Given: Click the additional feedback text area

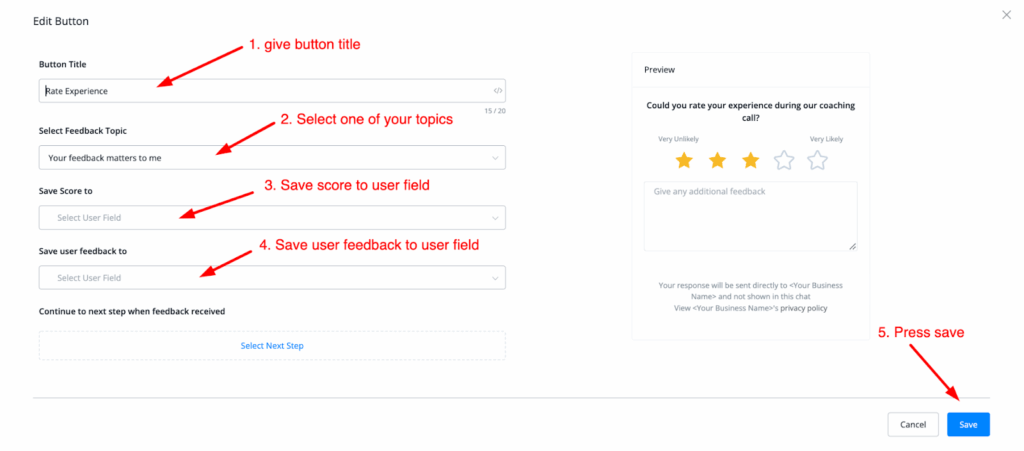Looking at the screenshot, I should [x=750, y=216].
